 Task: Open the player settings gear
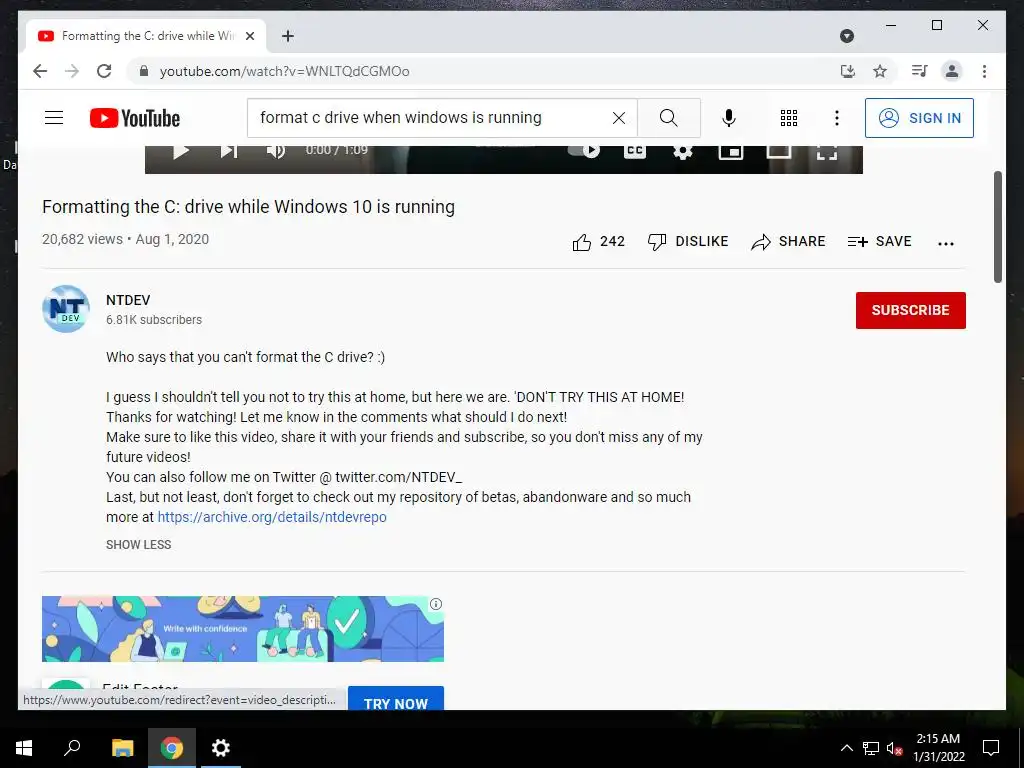[682, 152]
